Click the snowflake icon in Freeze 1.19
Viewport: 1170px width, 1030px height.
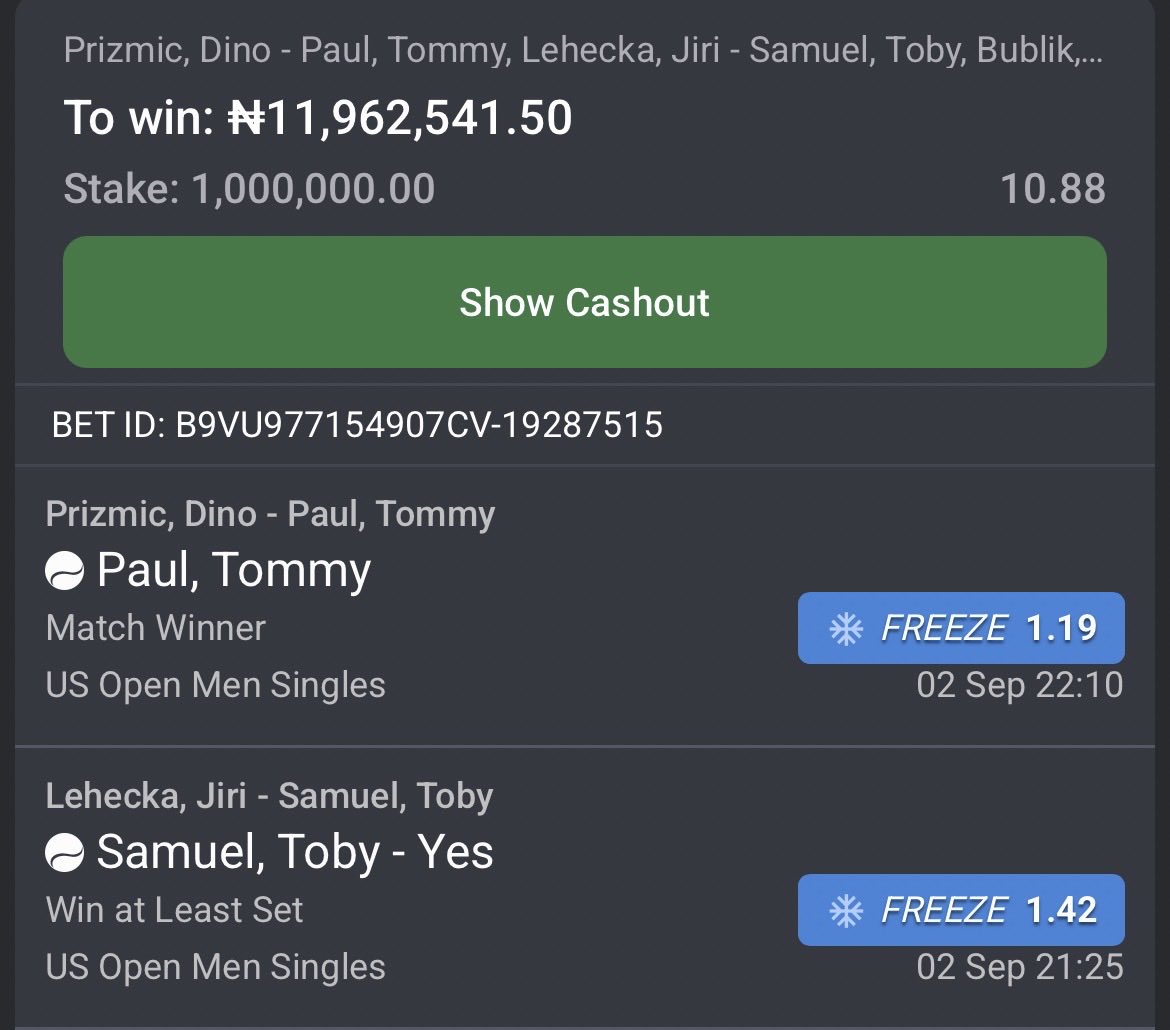pos(846,628)
